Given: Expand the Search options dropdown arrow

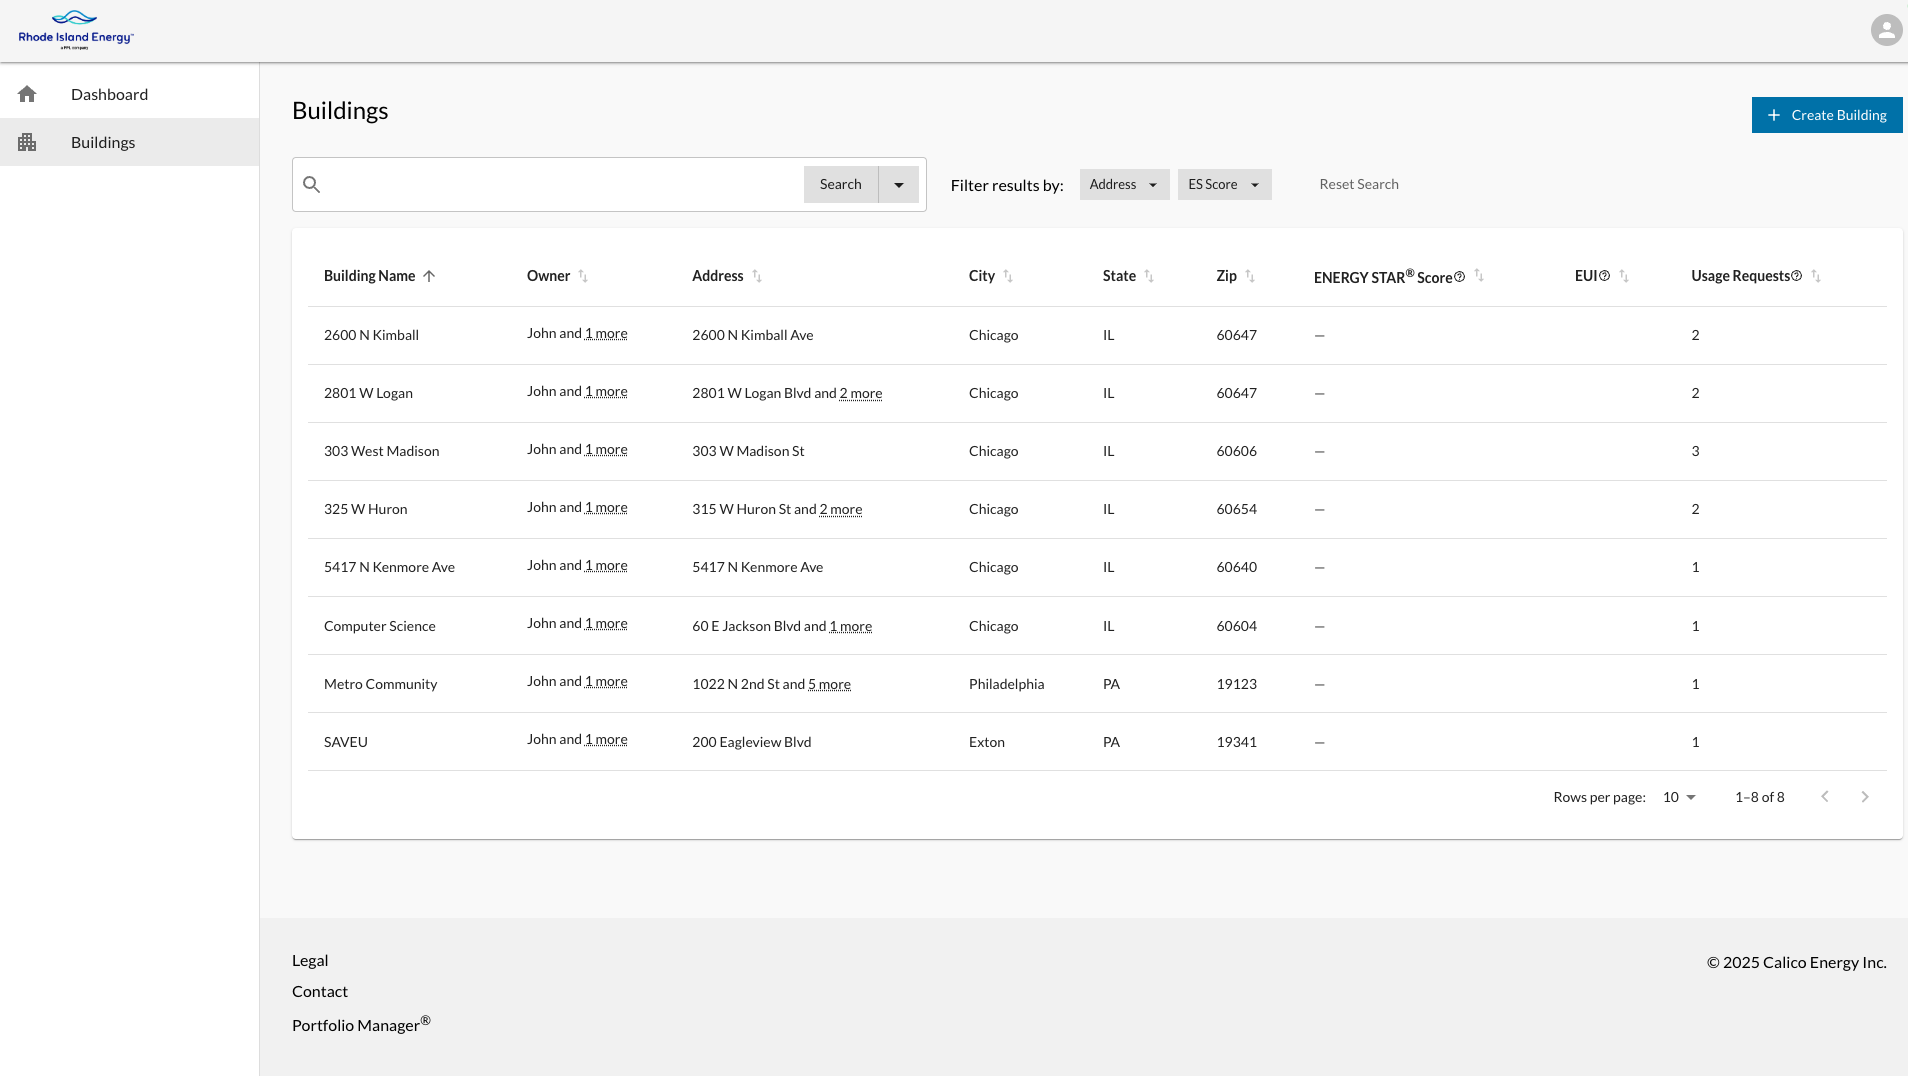Looking at the screenshot, I should (898, 185).
